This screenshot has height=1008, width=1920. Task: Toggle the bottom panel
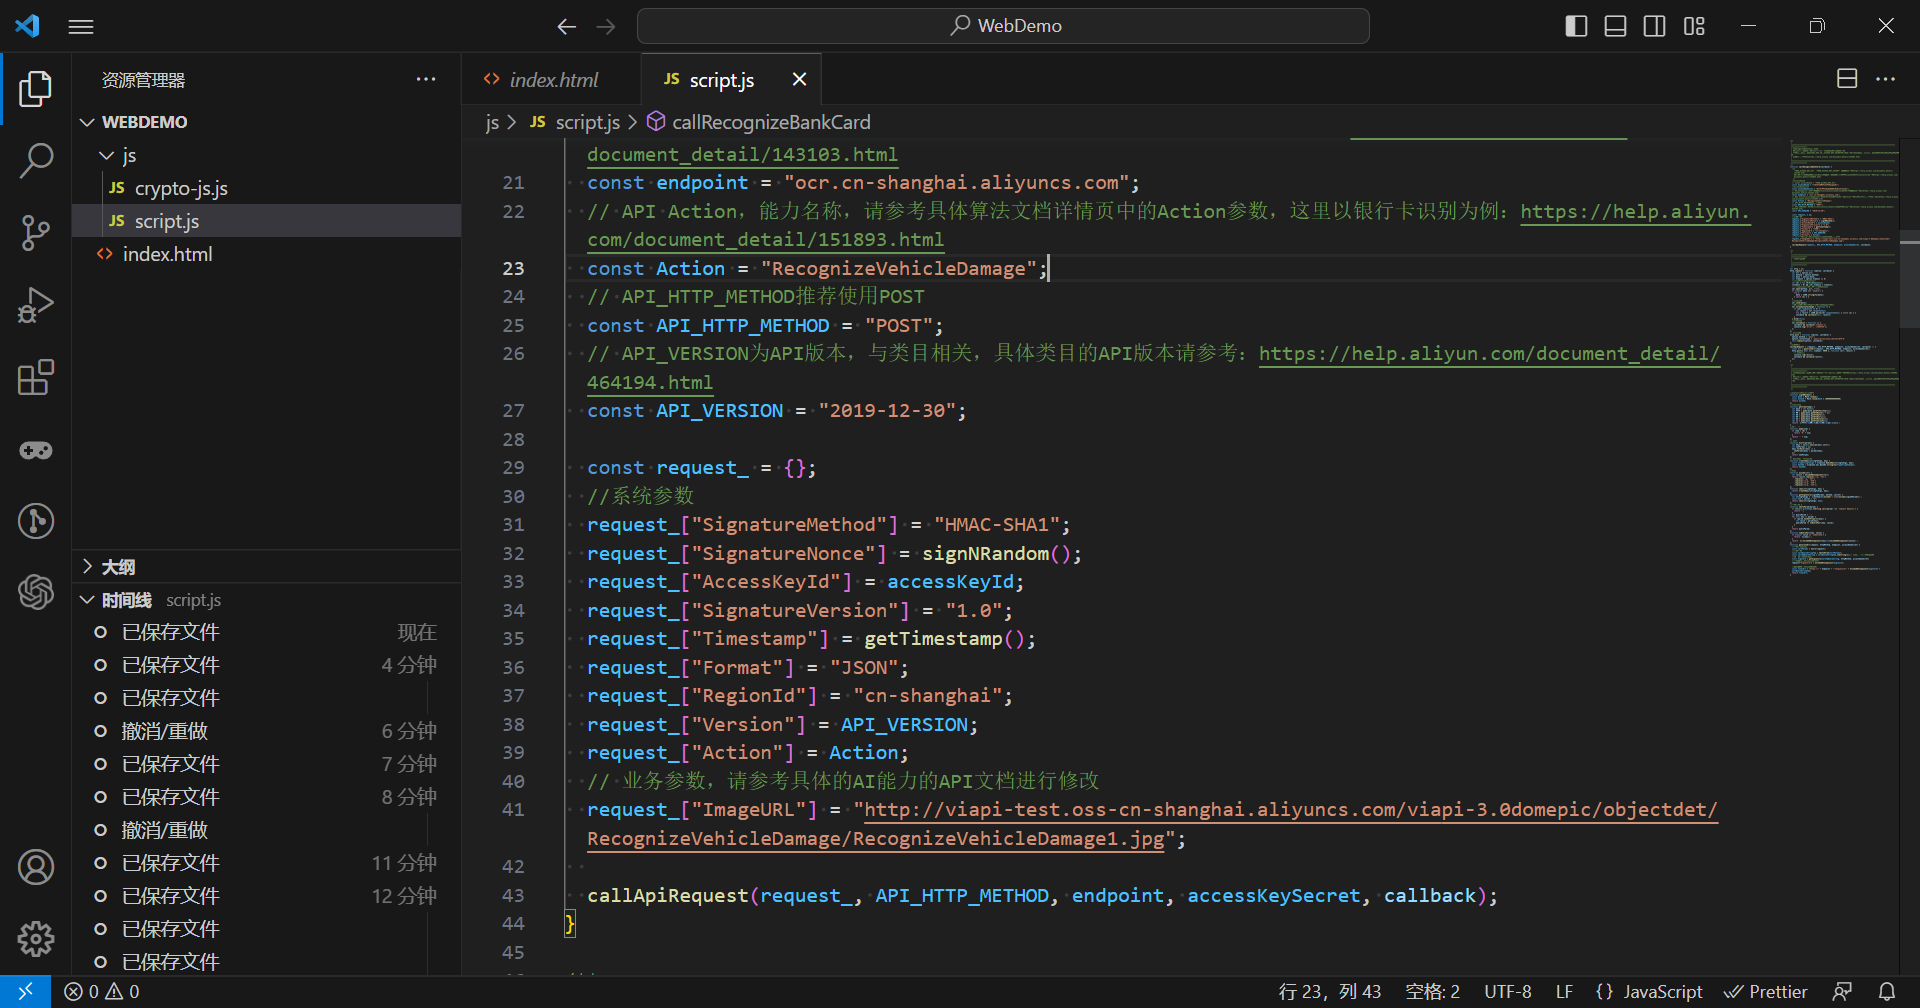tap(1615, 26)
